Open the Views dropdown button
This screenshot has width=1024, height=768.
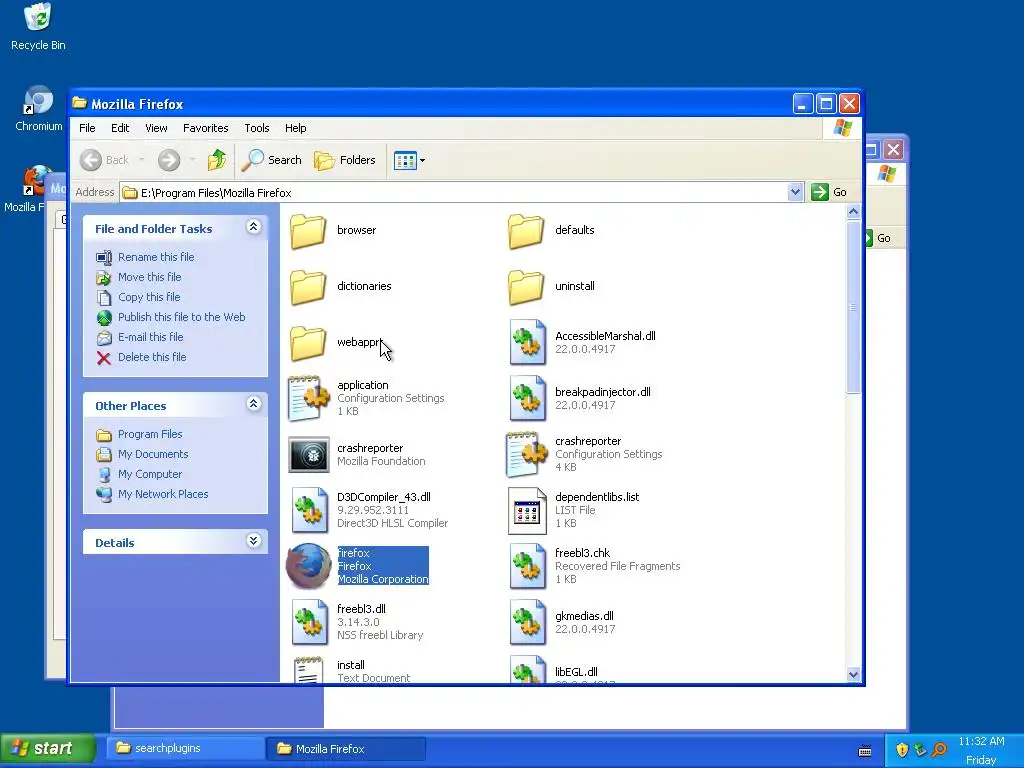409,160
